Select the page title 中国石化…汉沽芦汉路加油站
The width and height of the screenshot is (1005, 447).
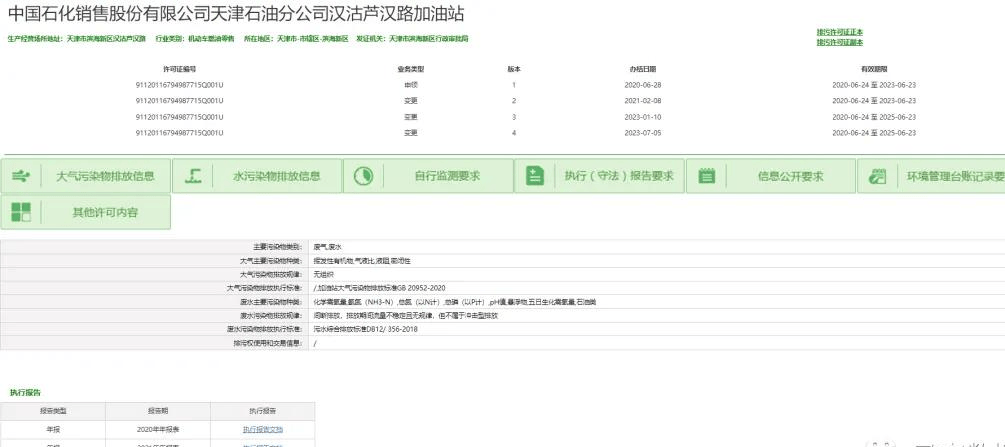(236, 13)
